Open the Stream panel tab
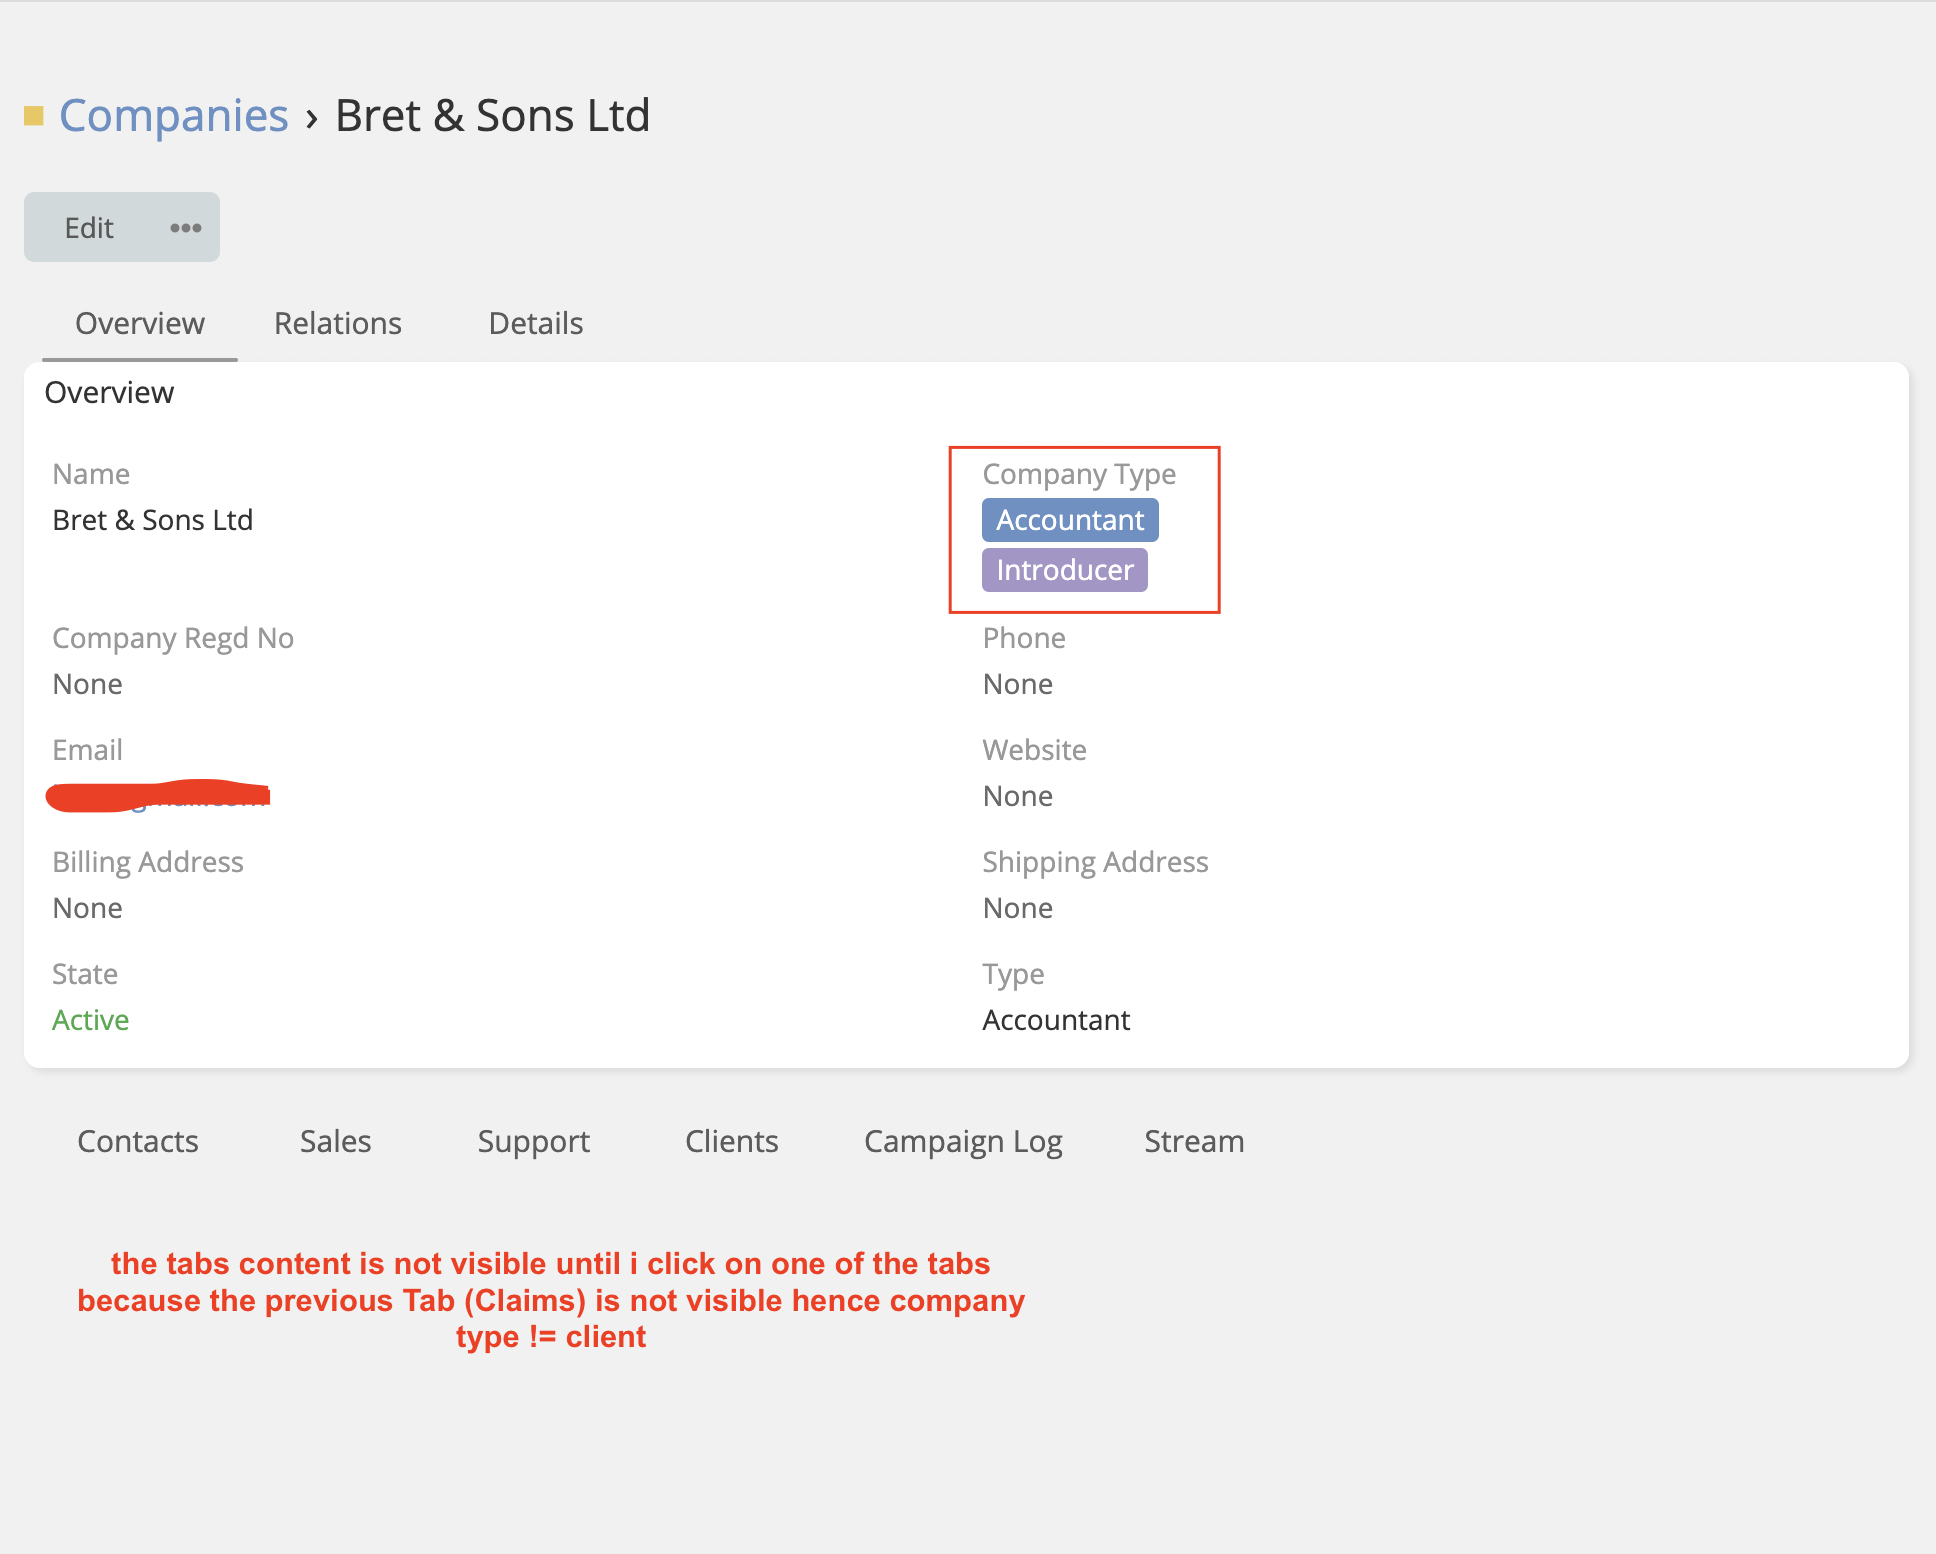 tap(1193, 1141)
